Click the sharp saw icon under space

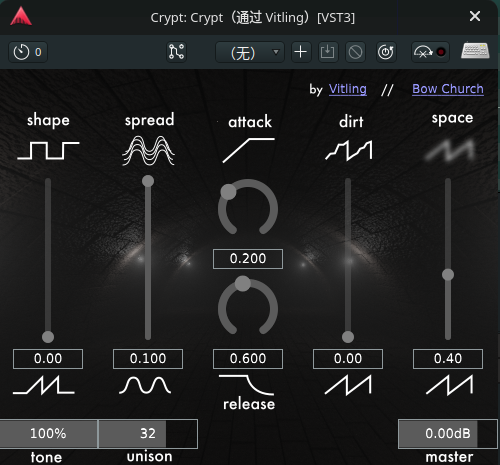click(449, 384)
